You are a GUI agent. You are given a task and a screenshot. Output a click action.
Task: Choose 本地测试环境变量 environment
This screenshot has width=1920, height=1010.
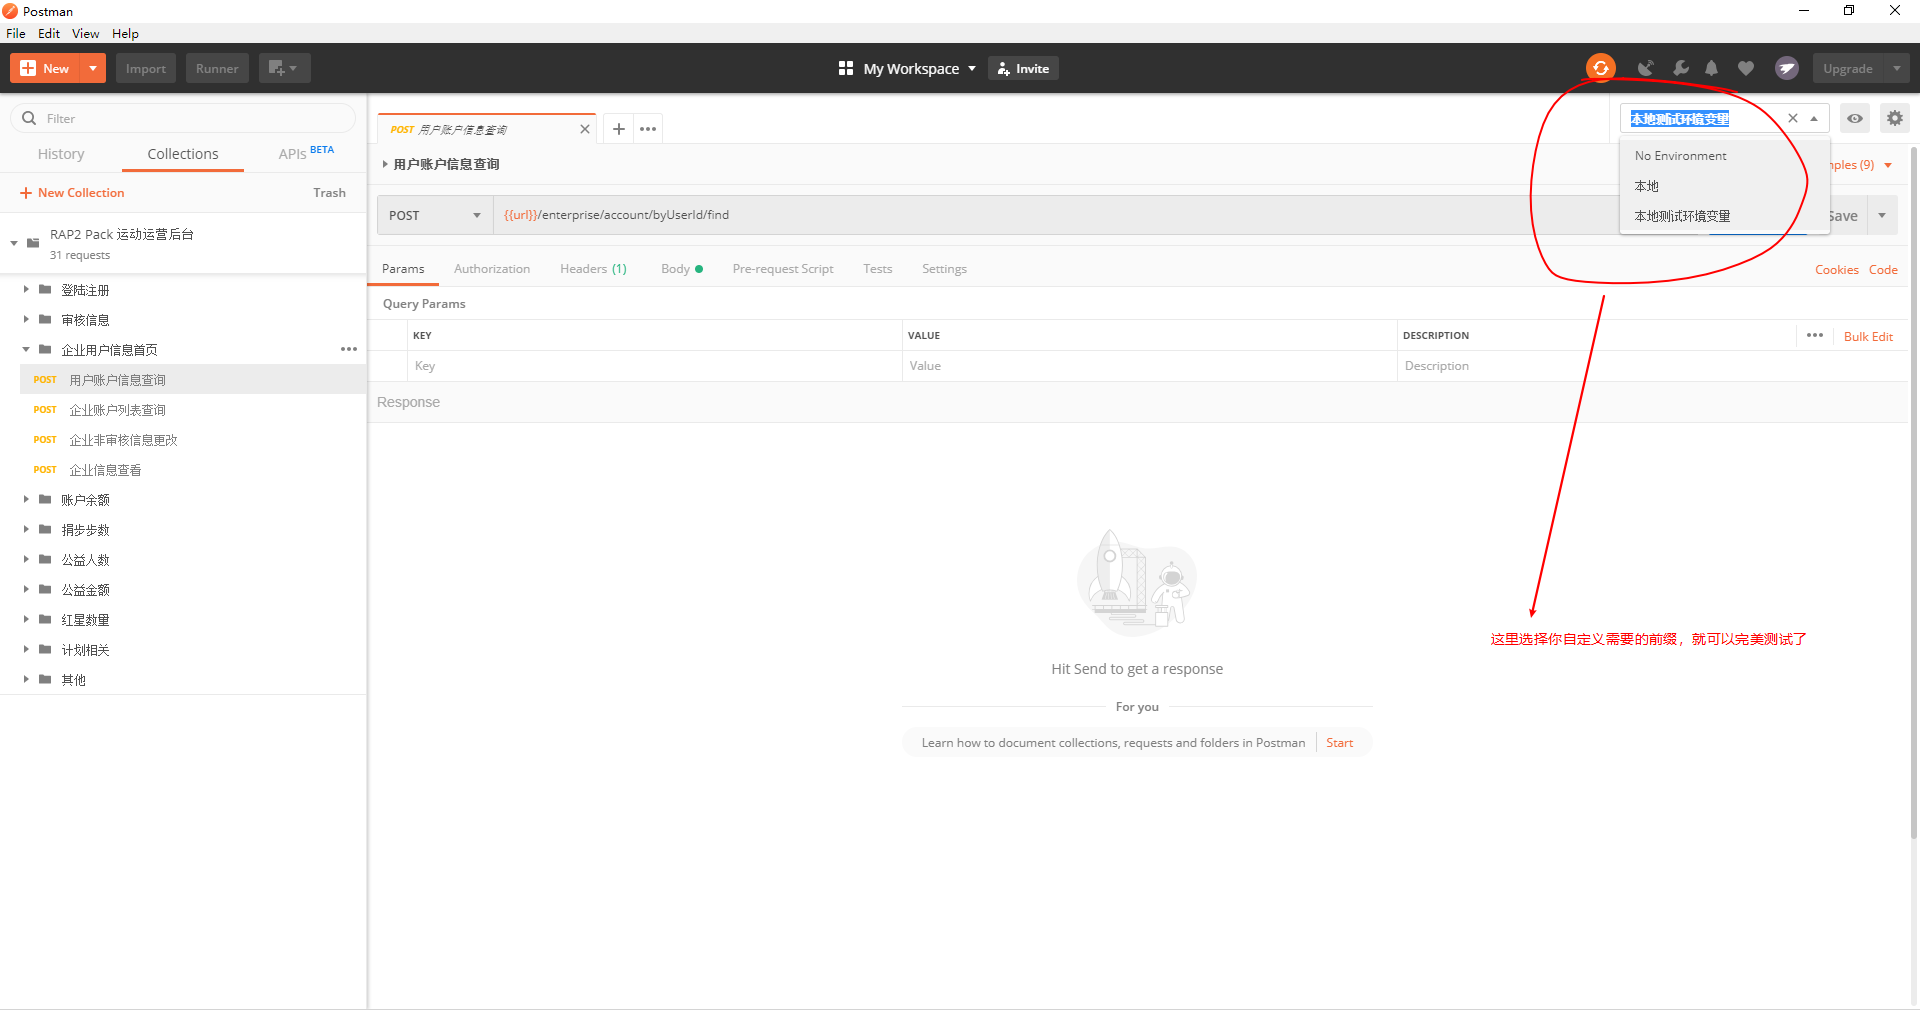(1682, 215)
